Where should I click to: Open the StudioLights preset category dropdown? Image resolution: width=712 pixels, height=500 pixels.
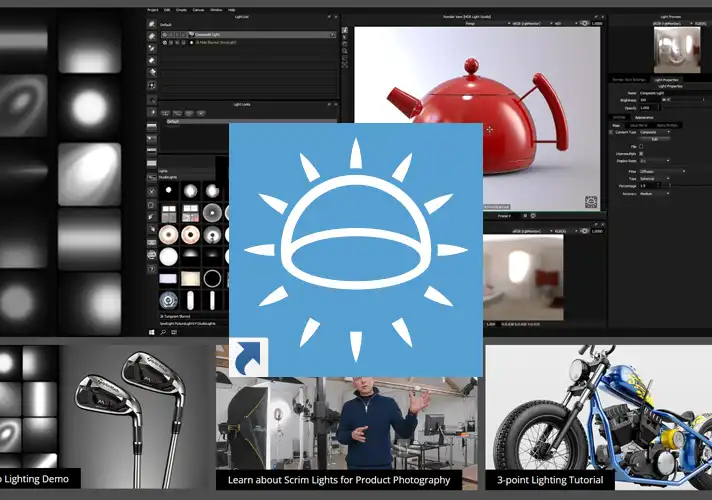pos(186,177)
